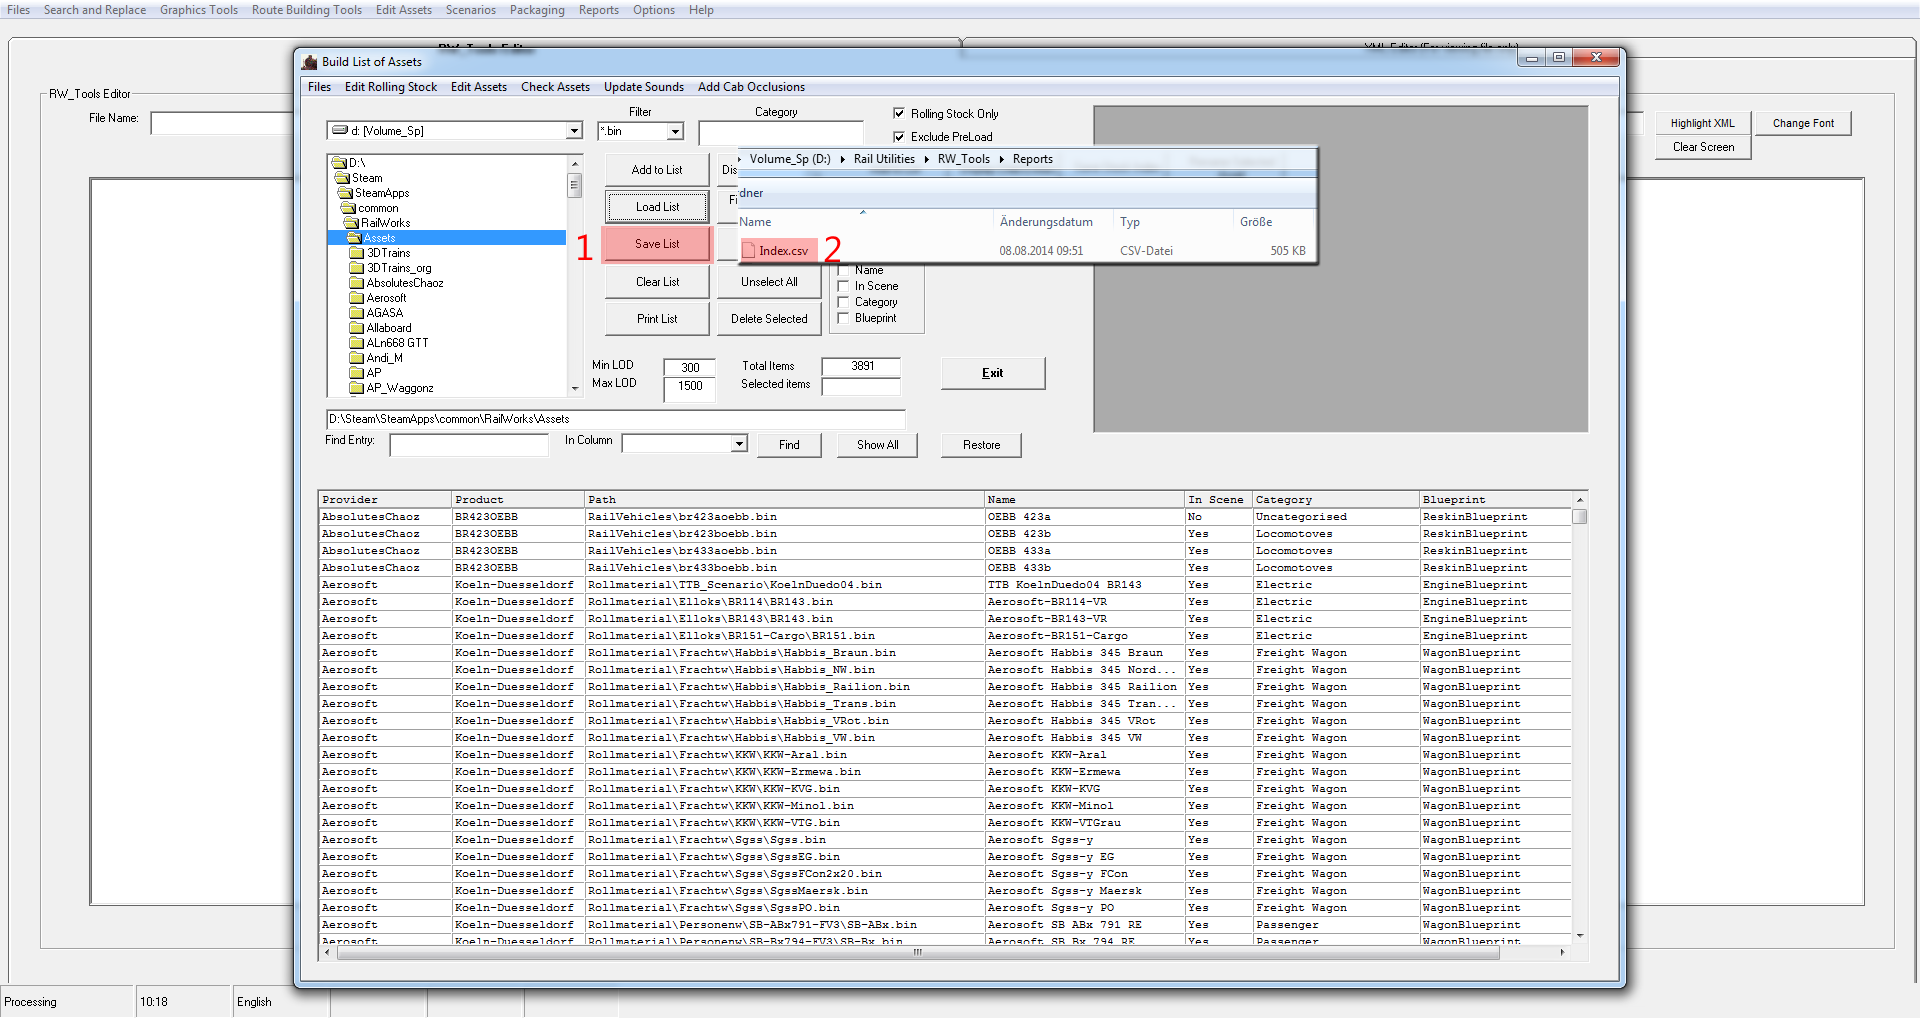This screenshot has height=1018, width=1920.
Task: Click the Allaboard folder icon
Action: [x=357, y=328]
